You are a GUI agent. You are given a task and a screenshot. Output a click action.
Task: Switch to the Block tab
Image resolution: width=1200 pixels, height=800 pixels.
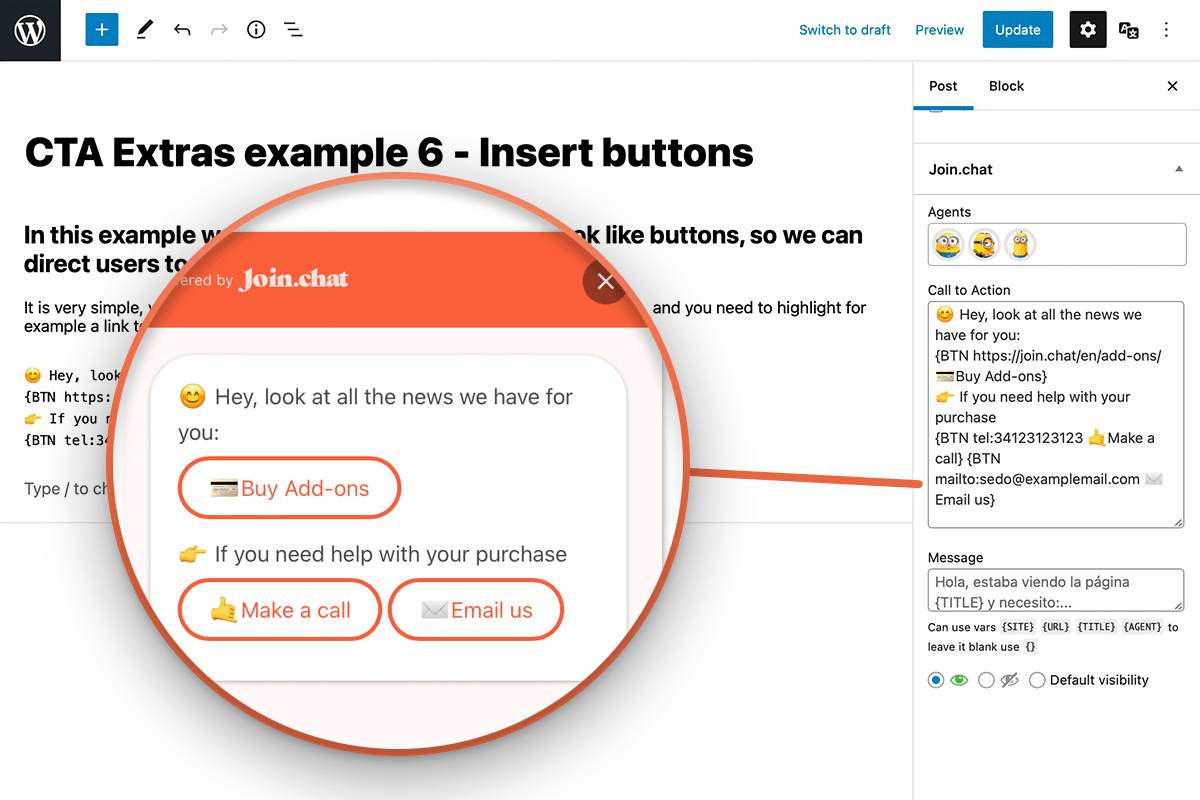[1006, 86]
